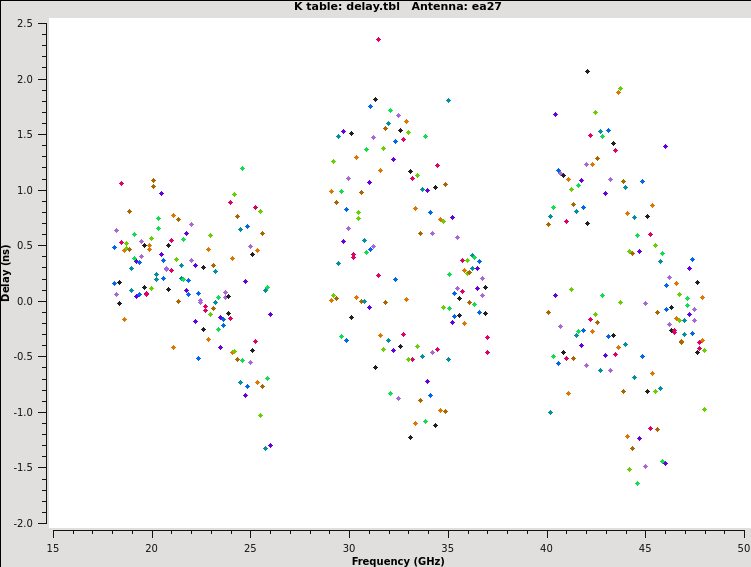Choose the x-axis tick label 45
Screen dimensions: 751x567
[x=646, y=547]
